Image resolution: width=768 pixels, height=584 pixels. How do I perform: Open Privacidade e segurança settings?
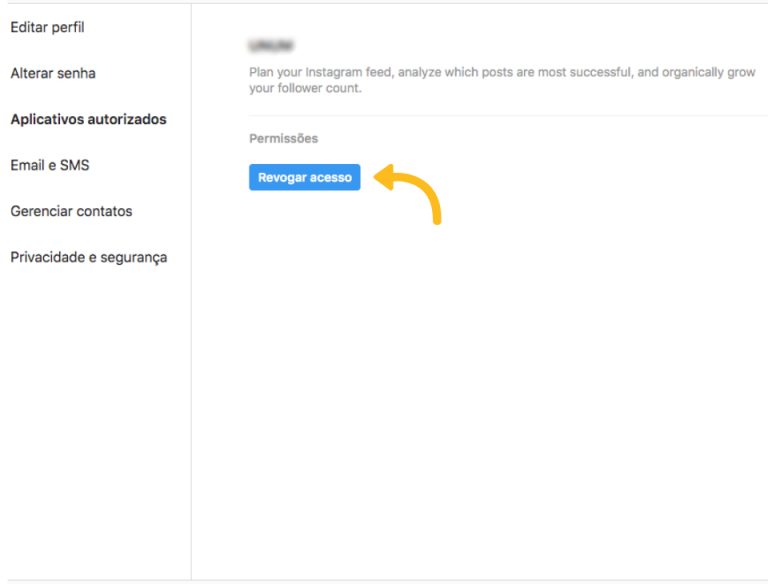[88, 257]
